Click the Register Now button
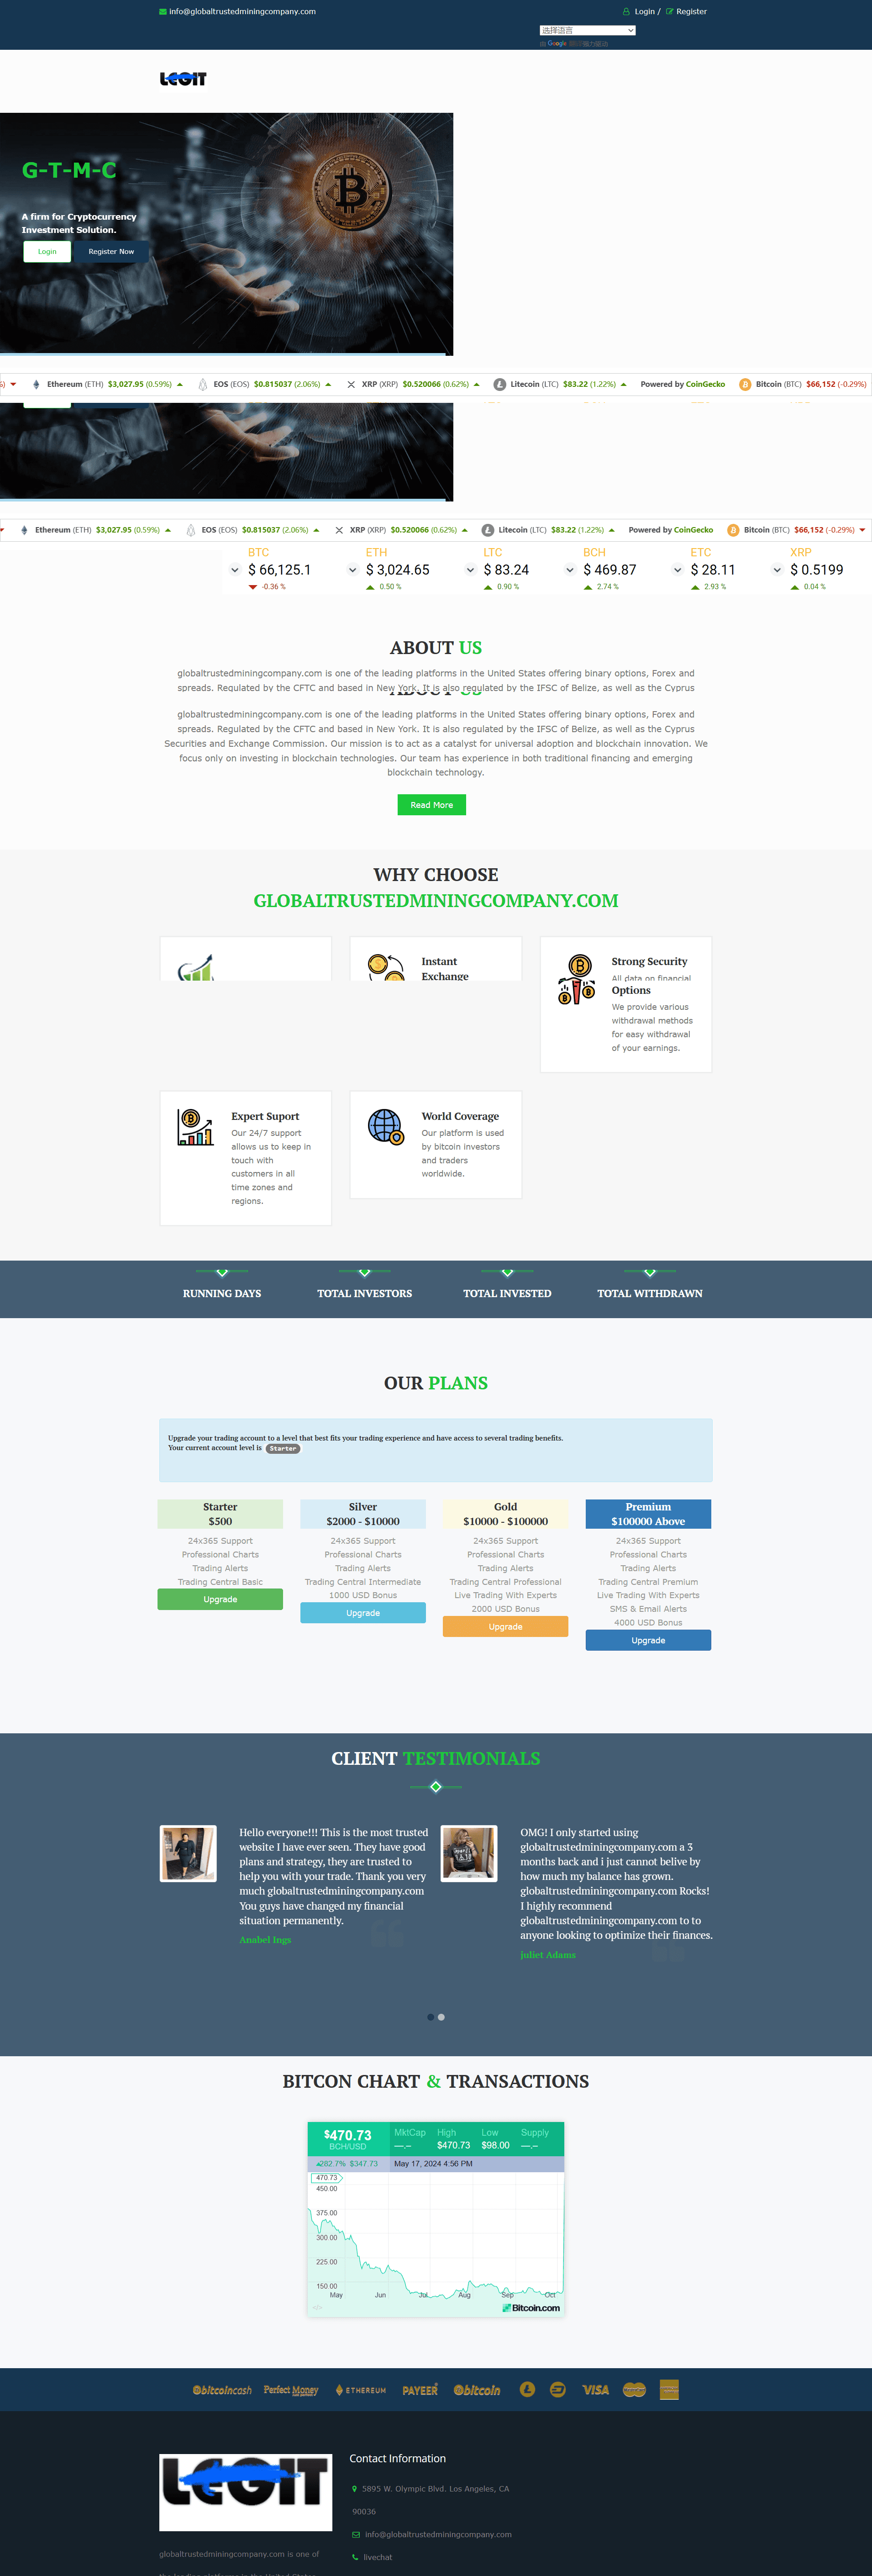Viewport: 872px width, 2576px height. coord(111,252)
